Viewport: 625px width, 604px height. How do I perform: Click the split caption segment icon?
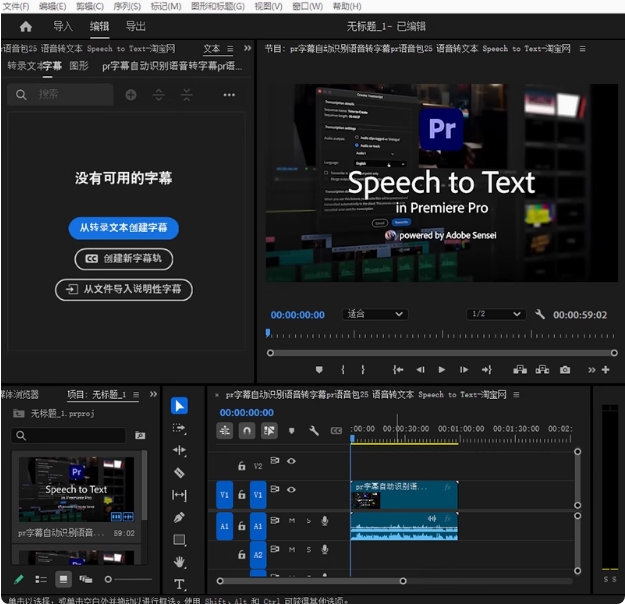(159, 95)
